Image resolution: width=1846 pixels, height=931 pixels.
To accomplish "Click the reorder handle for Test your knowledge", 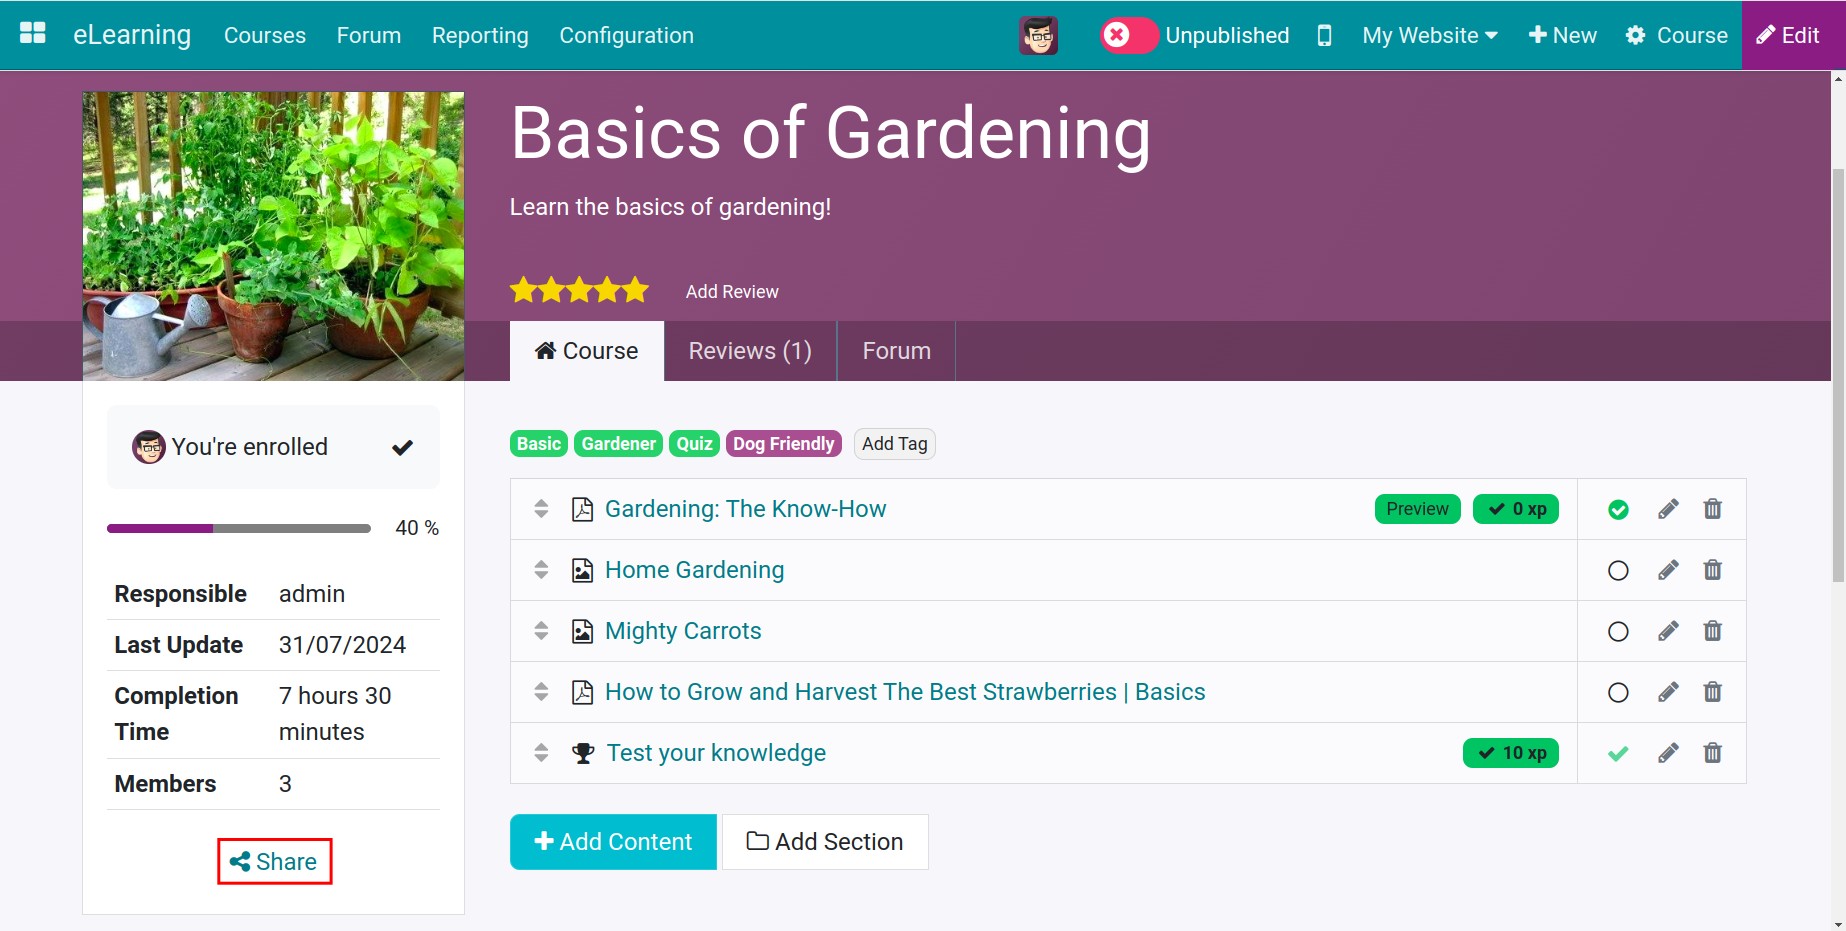I will click(x=541, y=753).
